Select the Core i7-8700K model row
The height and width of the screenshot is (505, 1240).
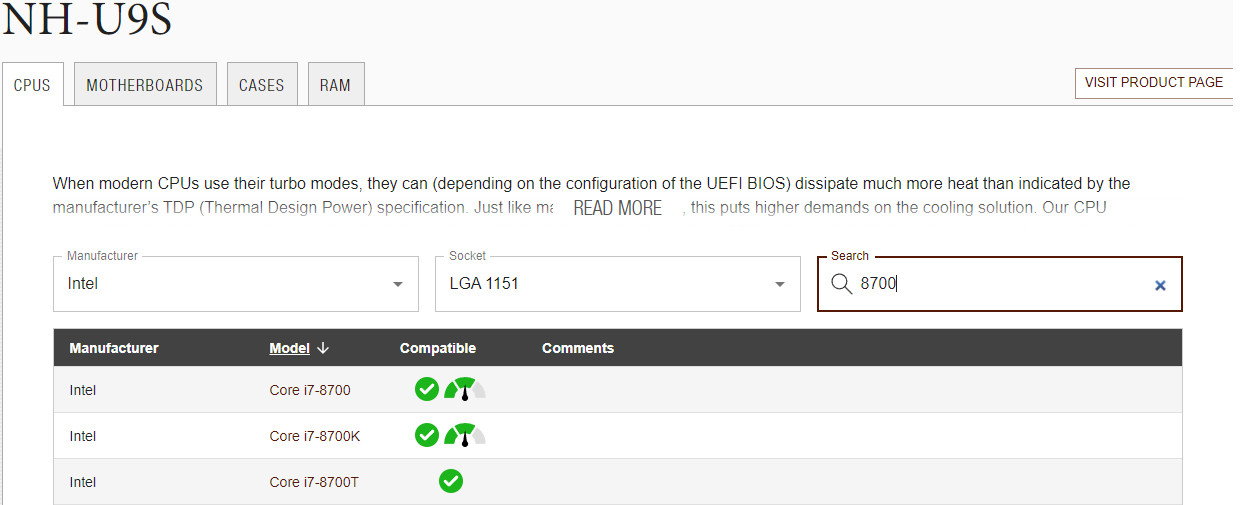tap(315, 436)
